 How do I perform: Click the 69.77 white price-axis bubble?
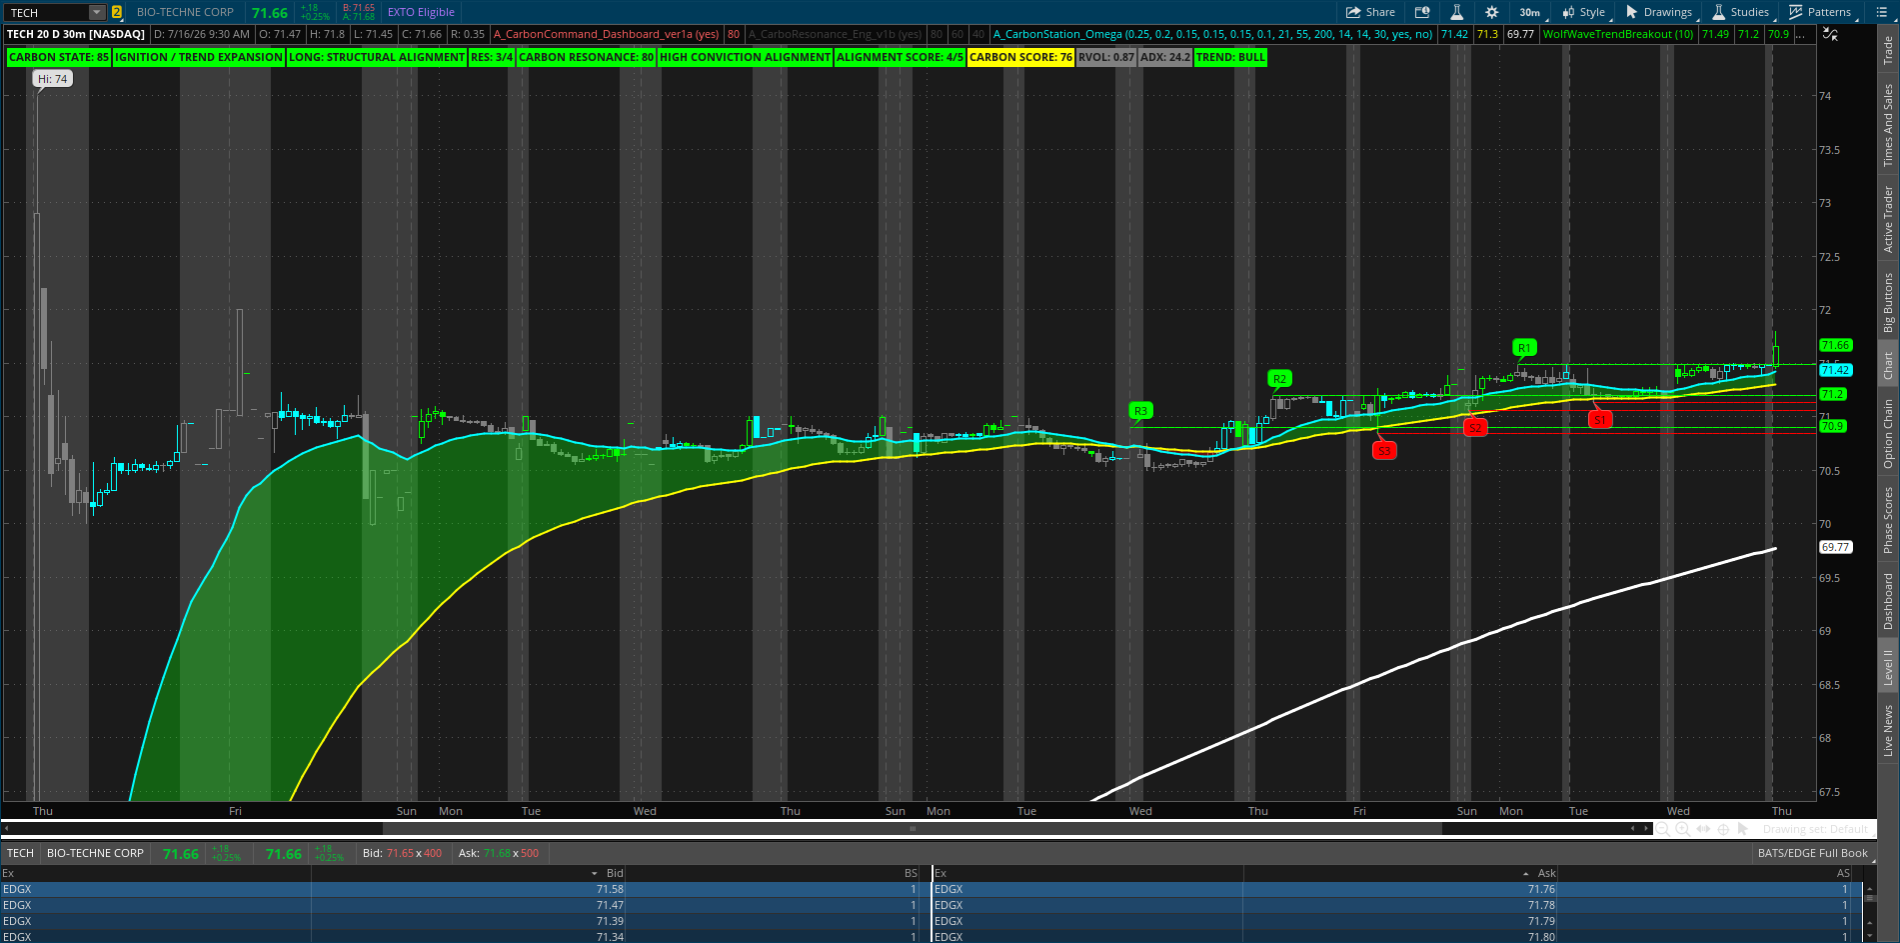[x=1836, y=547]
